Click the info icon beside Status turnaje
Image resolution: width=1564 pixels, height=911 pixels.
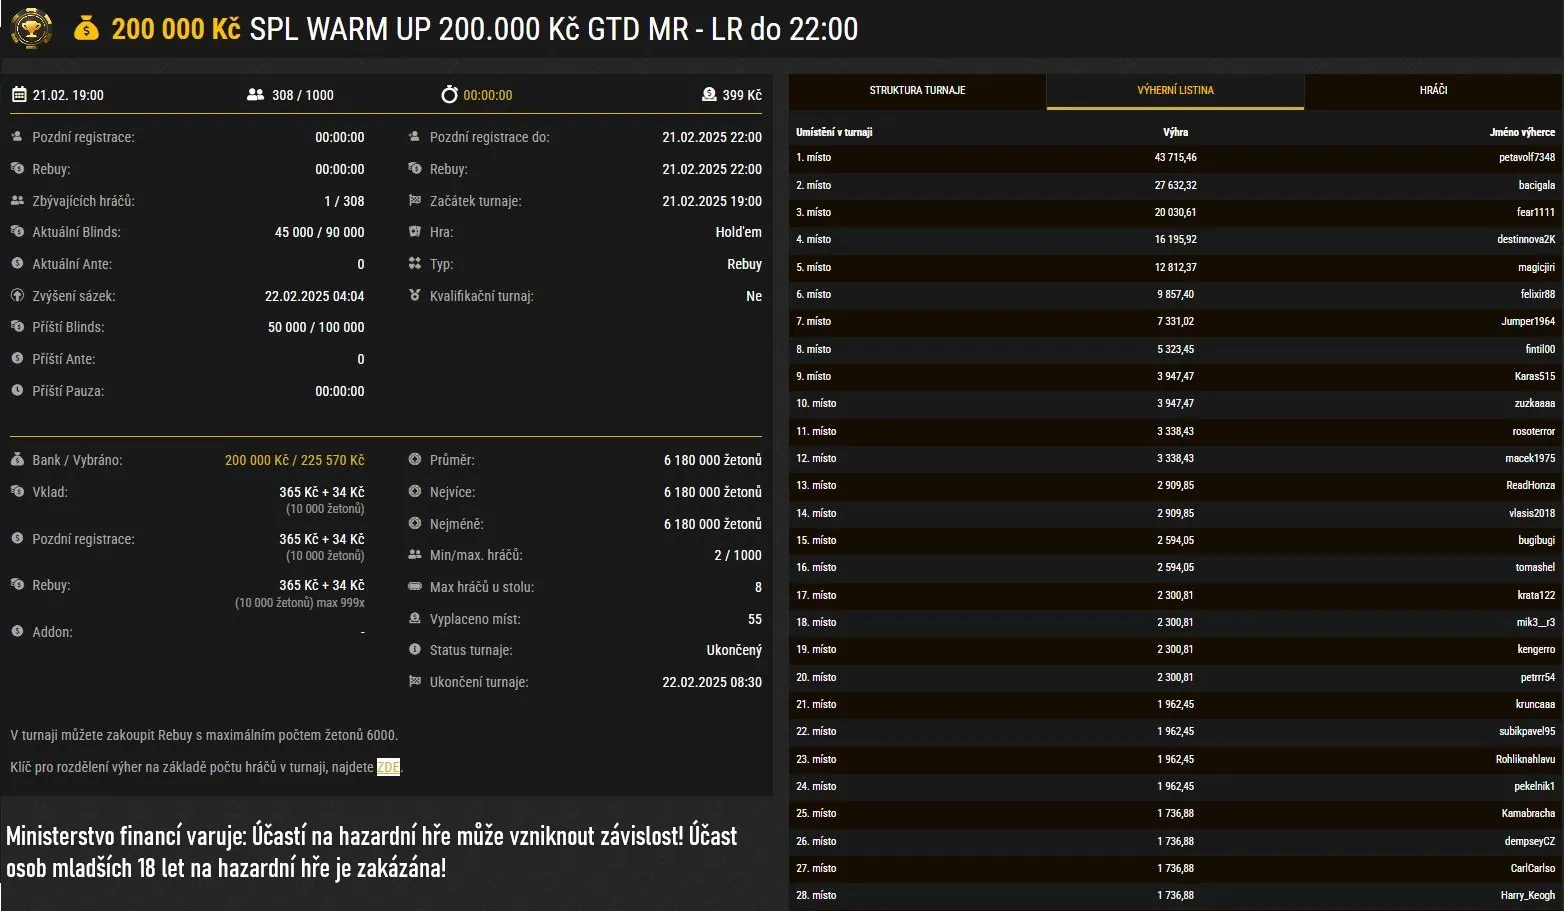(415, 650)
